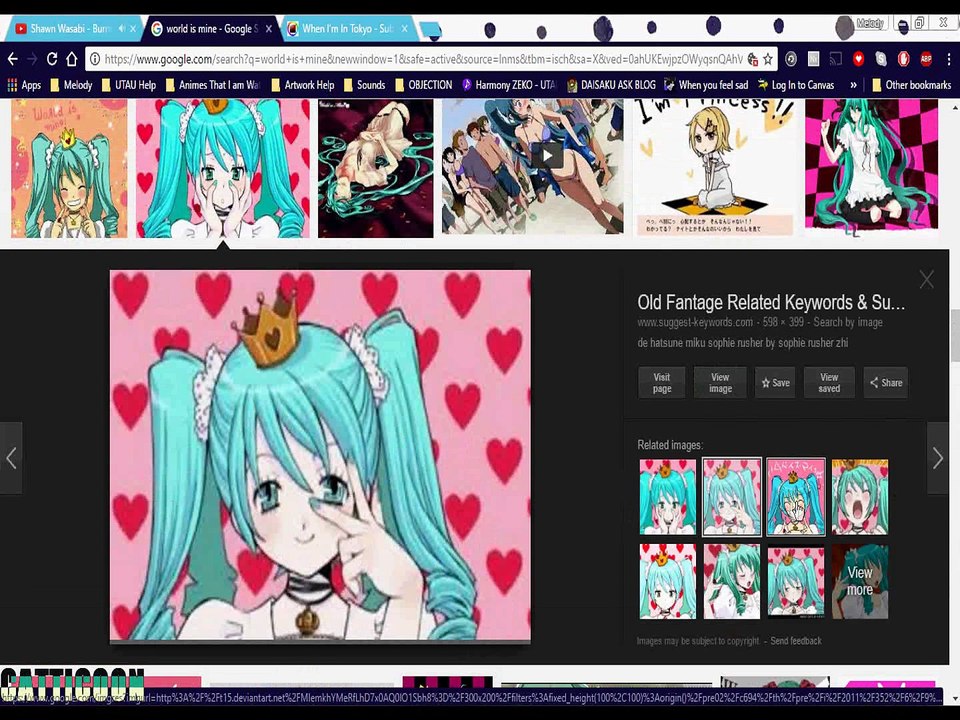Click the View saved button
The height and width of the screenshot is (720, 960).
[x=829, y=383]
